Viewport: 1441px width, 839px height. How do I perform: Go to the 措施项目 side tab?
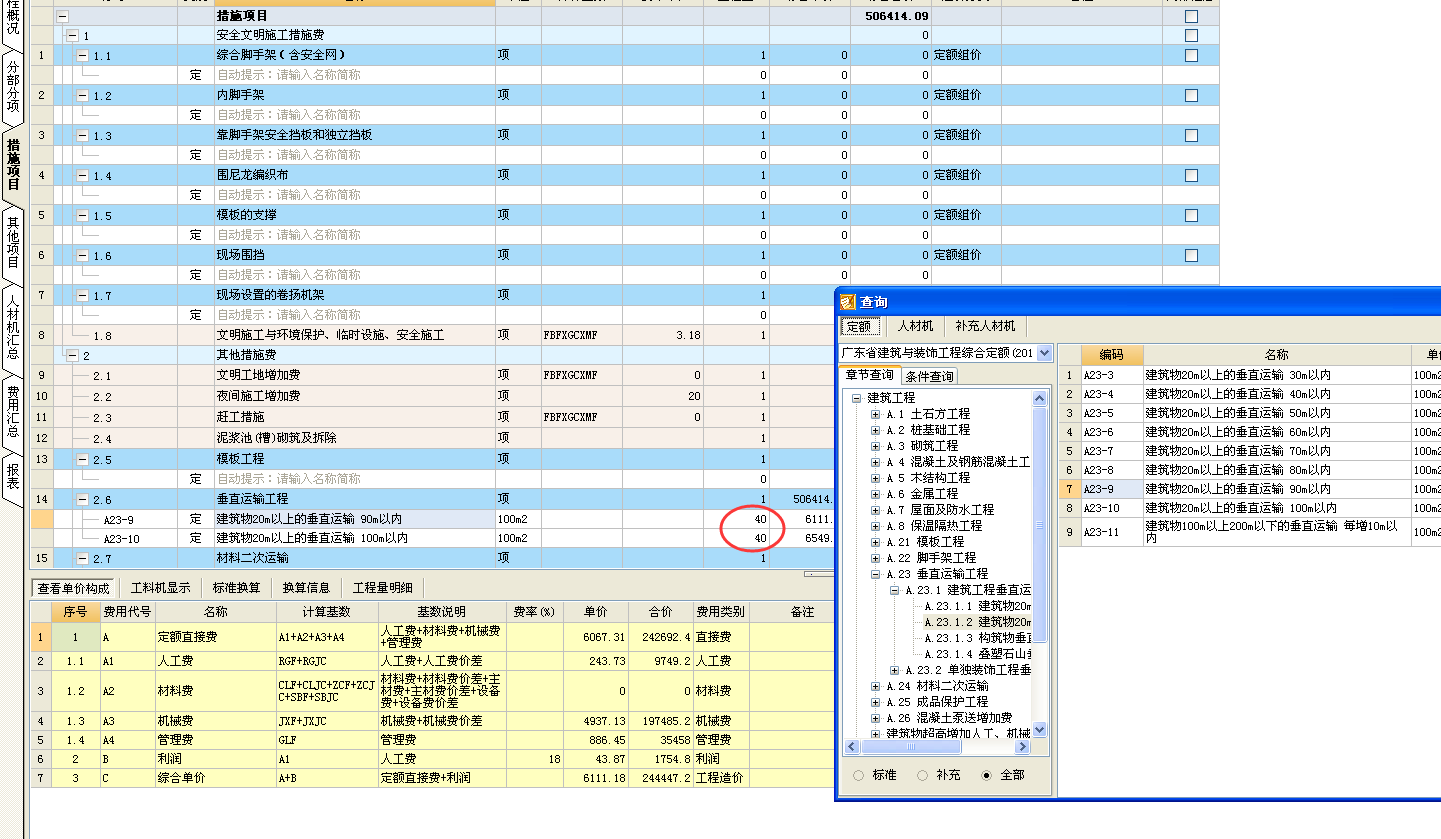coord(13,164)
